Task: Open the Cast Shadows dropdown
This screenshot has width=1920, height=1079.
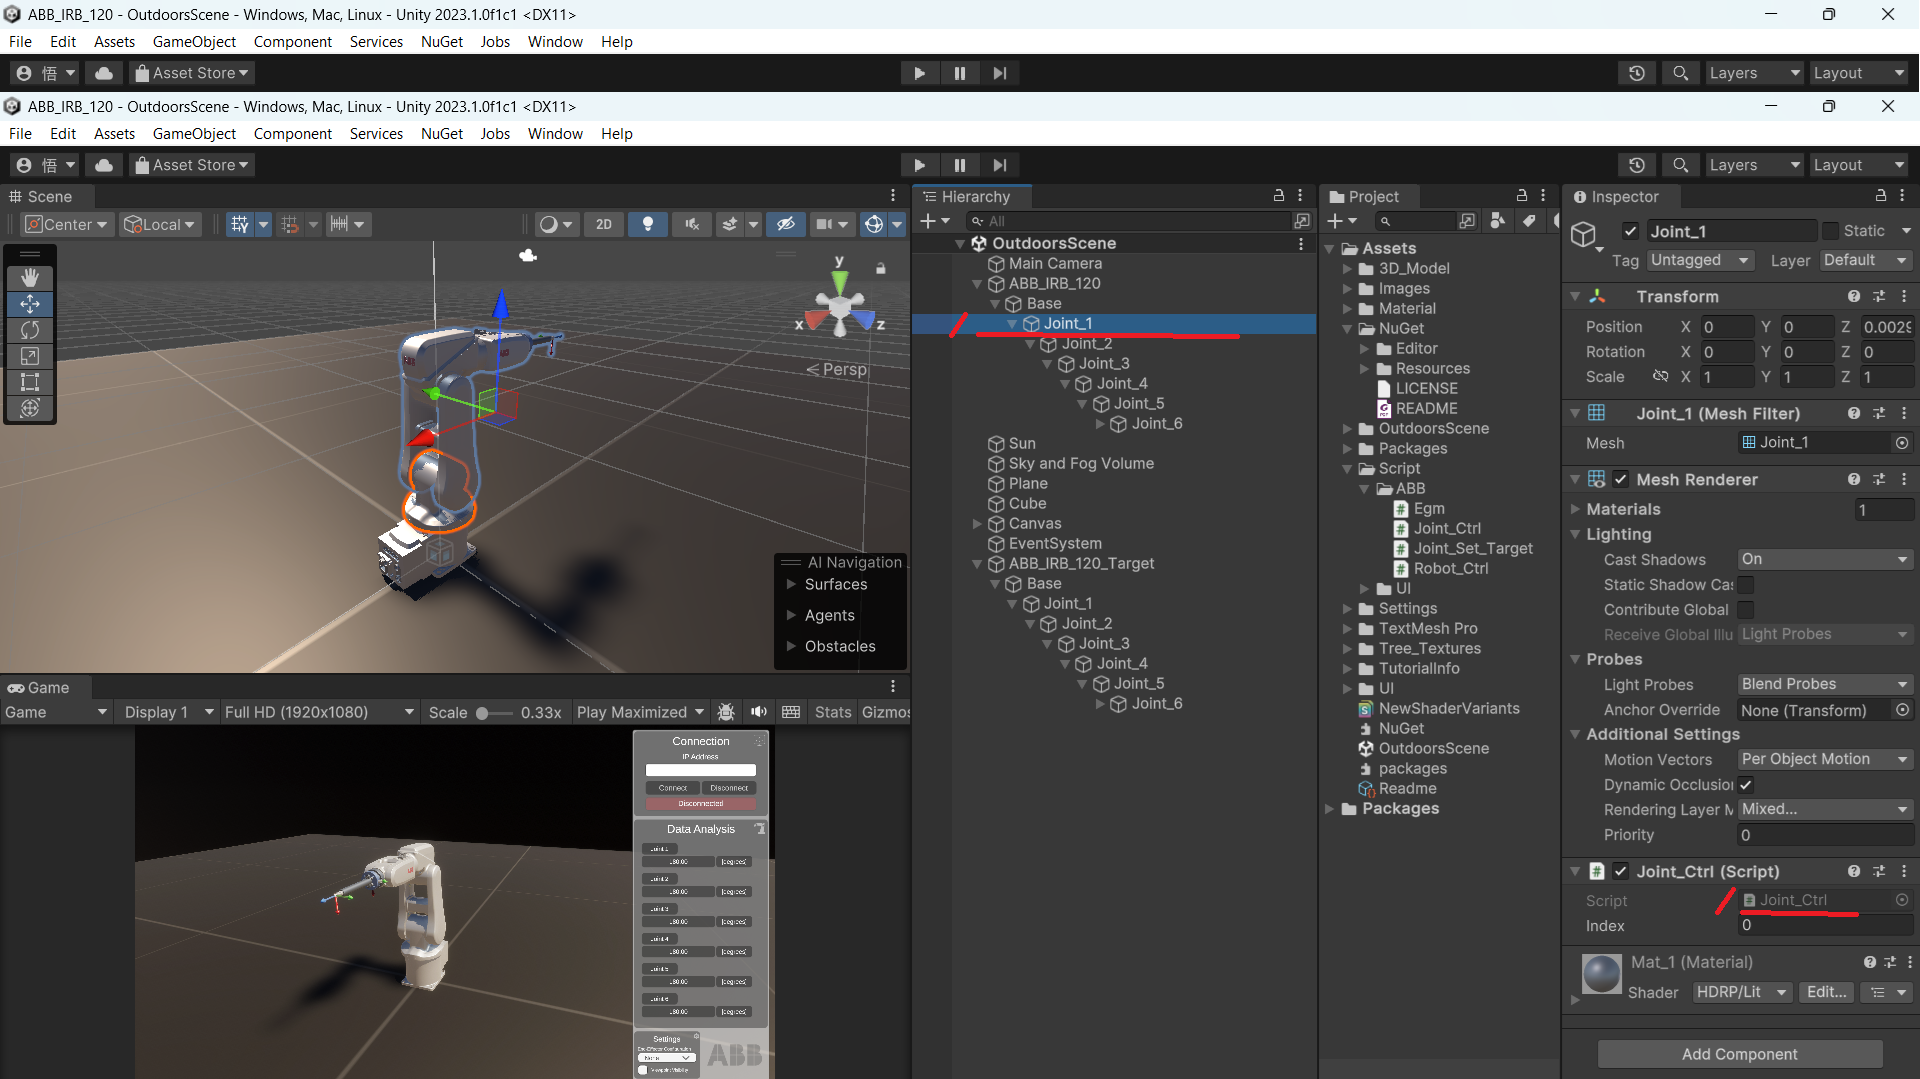Action: pyautogui.click(x=1825, y=559)
